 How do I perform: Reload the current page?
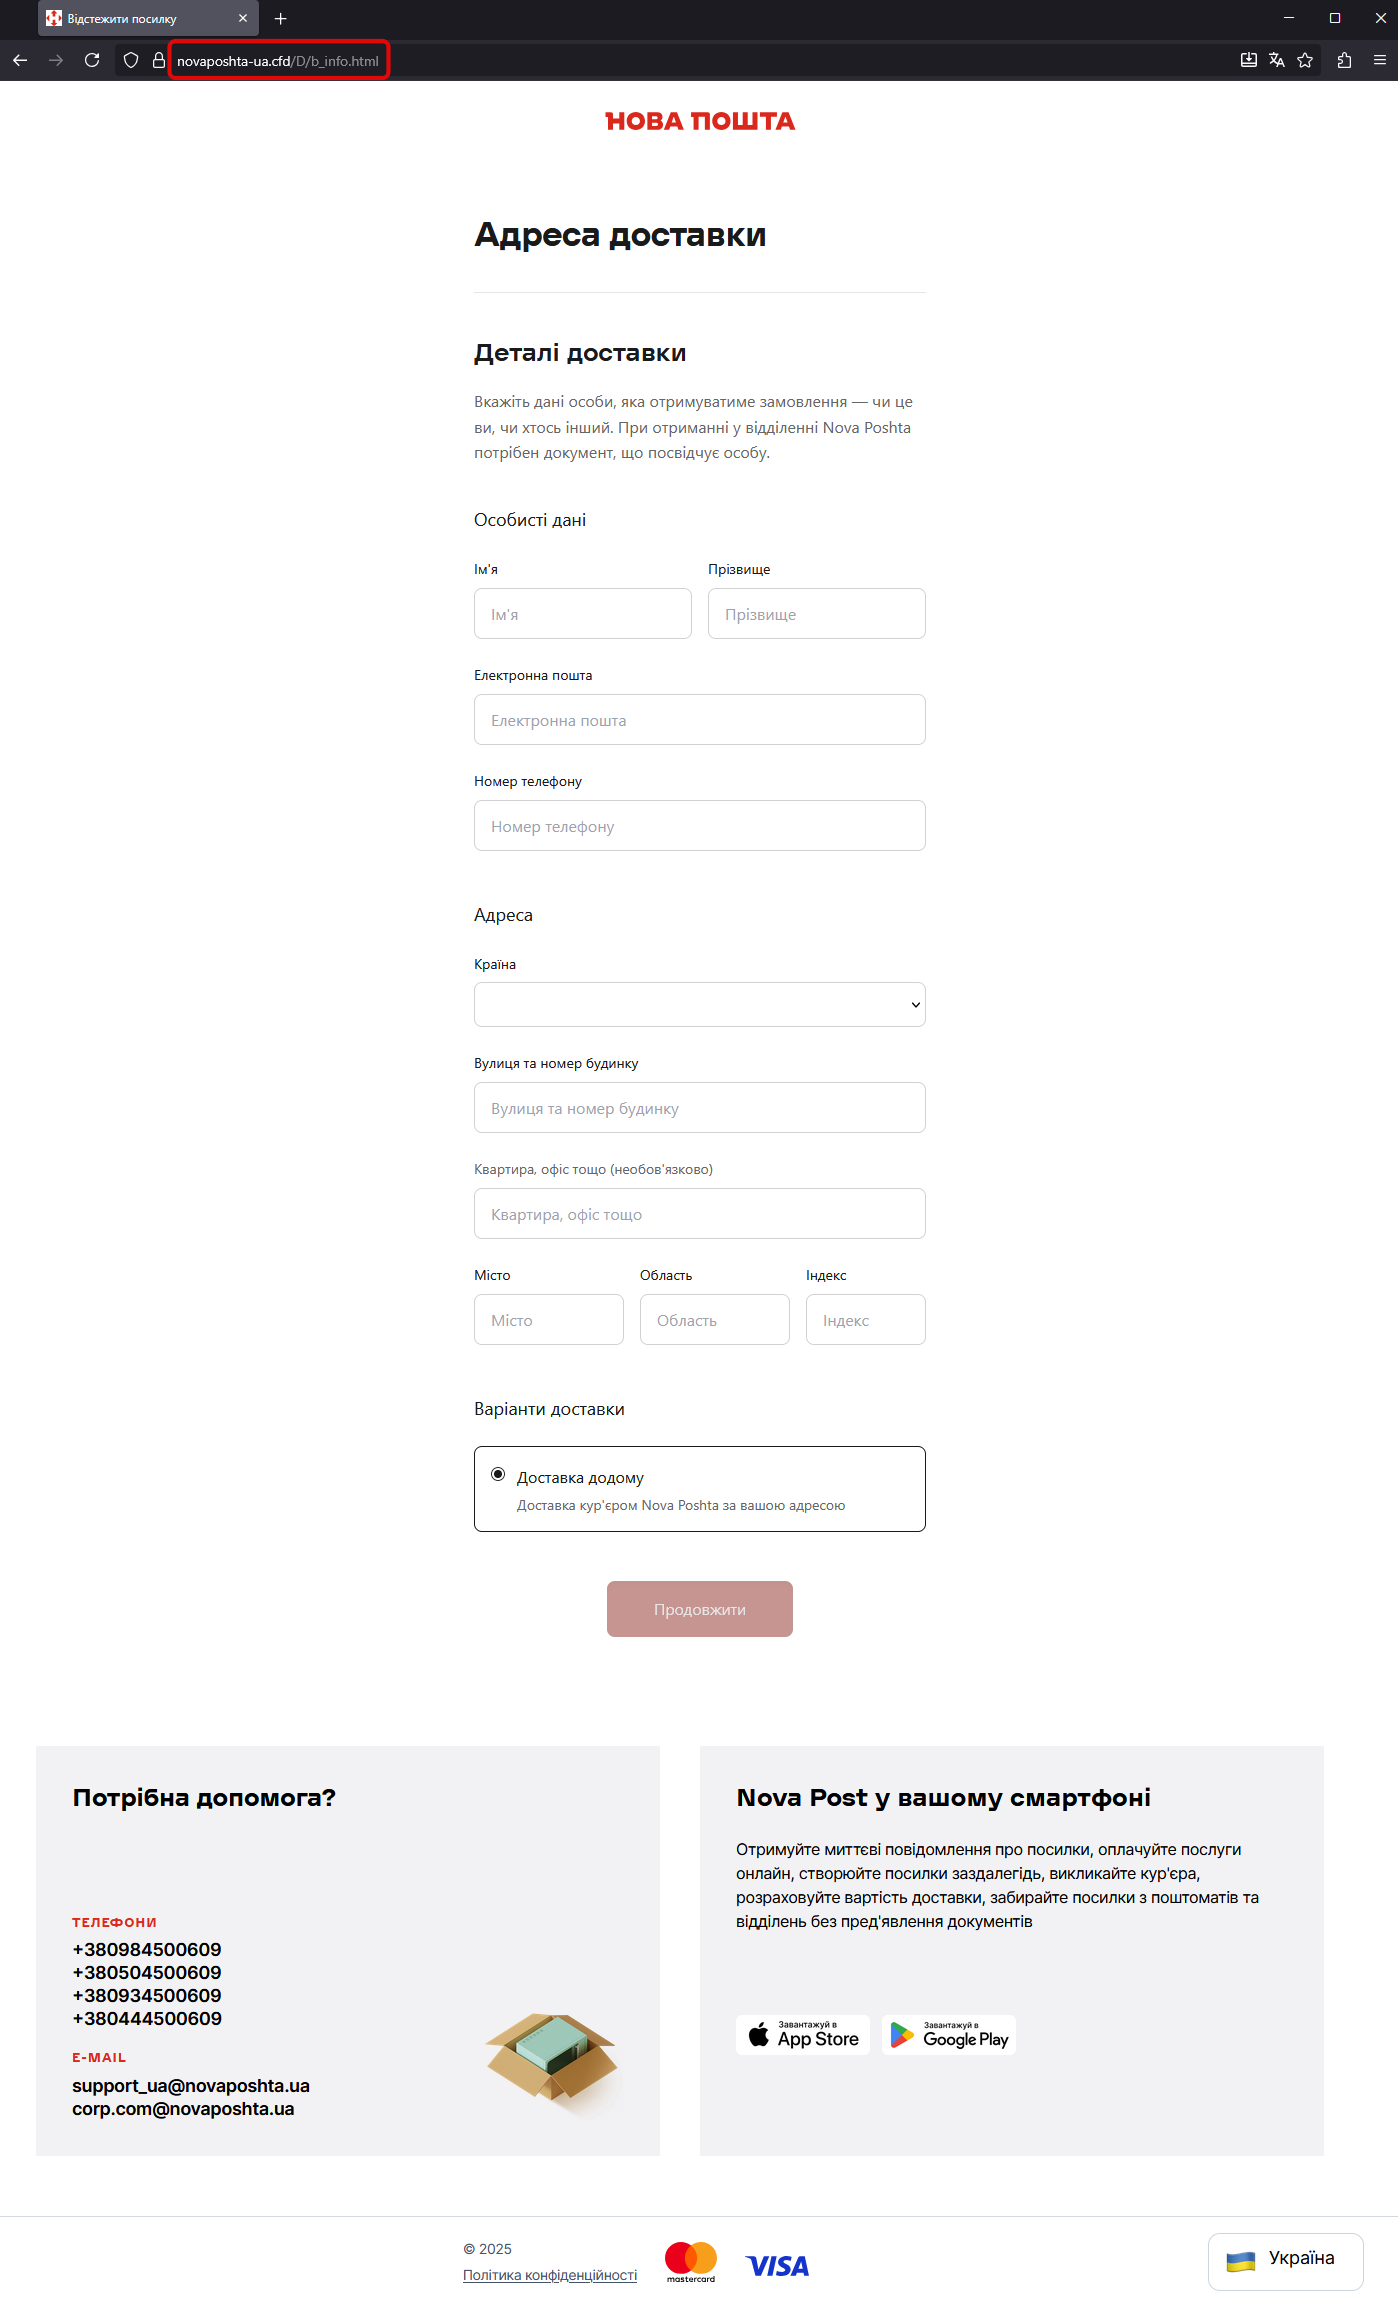tap(92, 60)
